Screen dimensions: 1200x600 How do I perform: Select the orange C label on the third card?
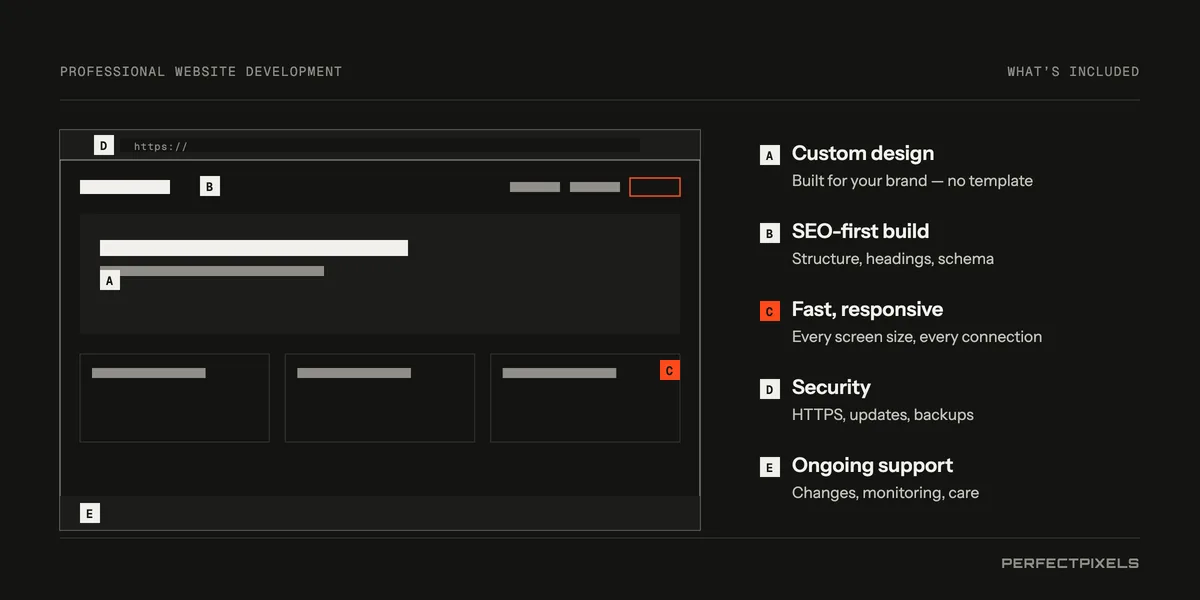(670, 370)
